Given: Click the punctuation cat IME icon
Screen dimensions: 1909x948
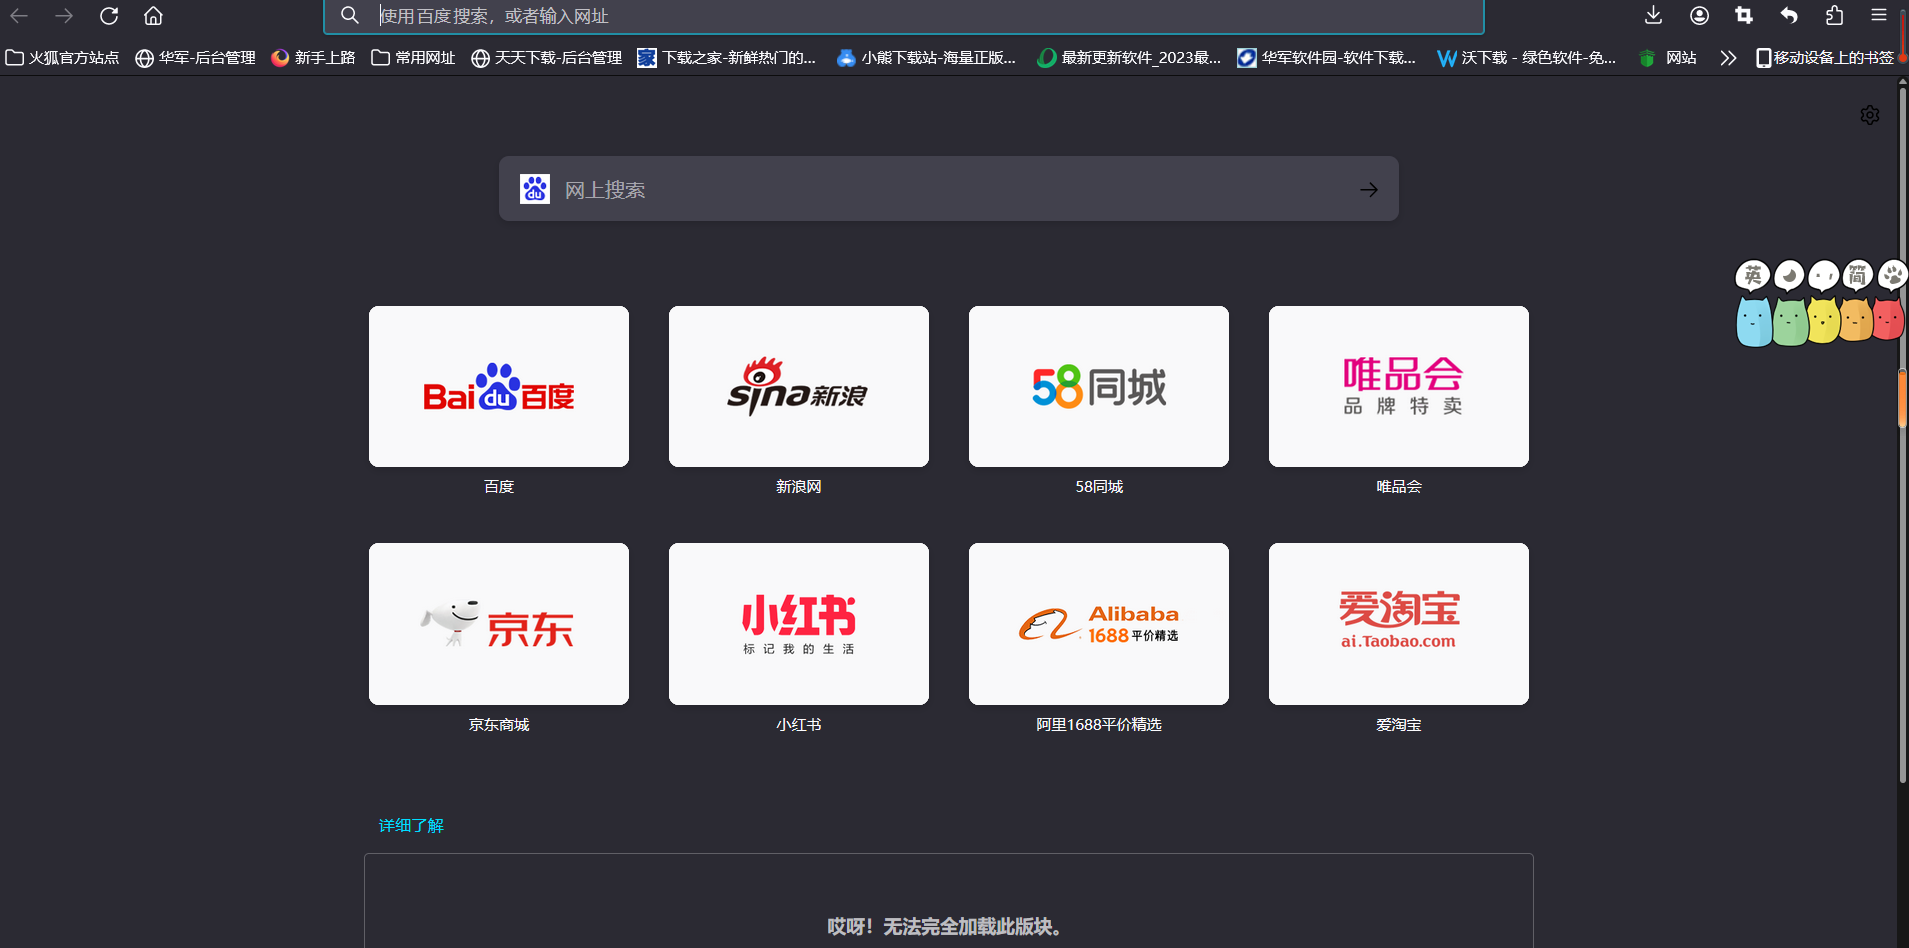Looking at the screenshot, I should (1823, 303).
